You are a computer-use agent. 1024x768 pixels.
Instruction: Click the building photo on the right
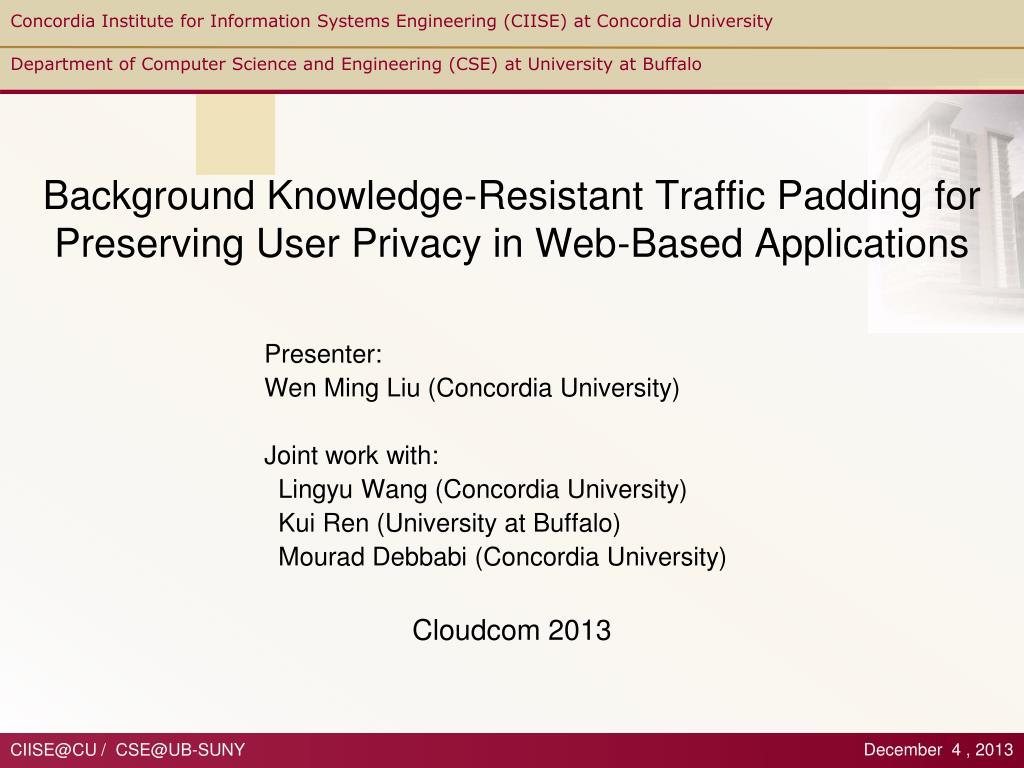946,214
